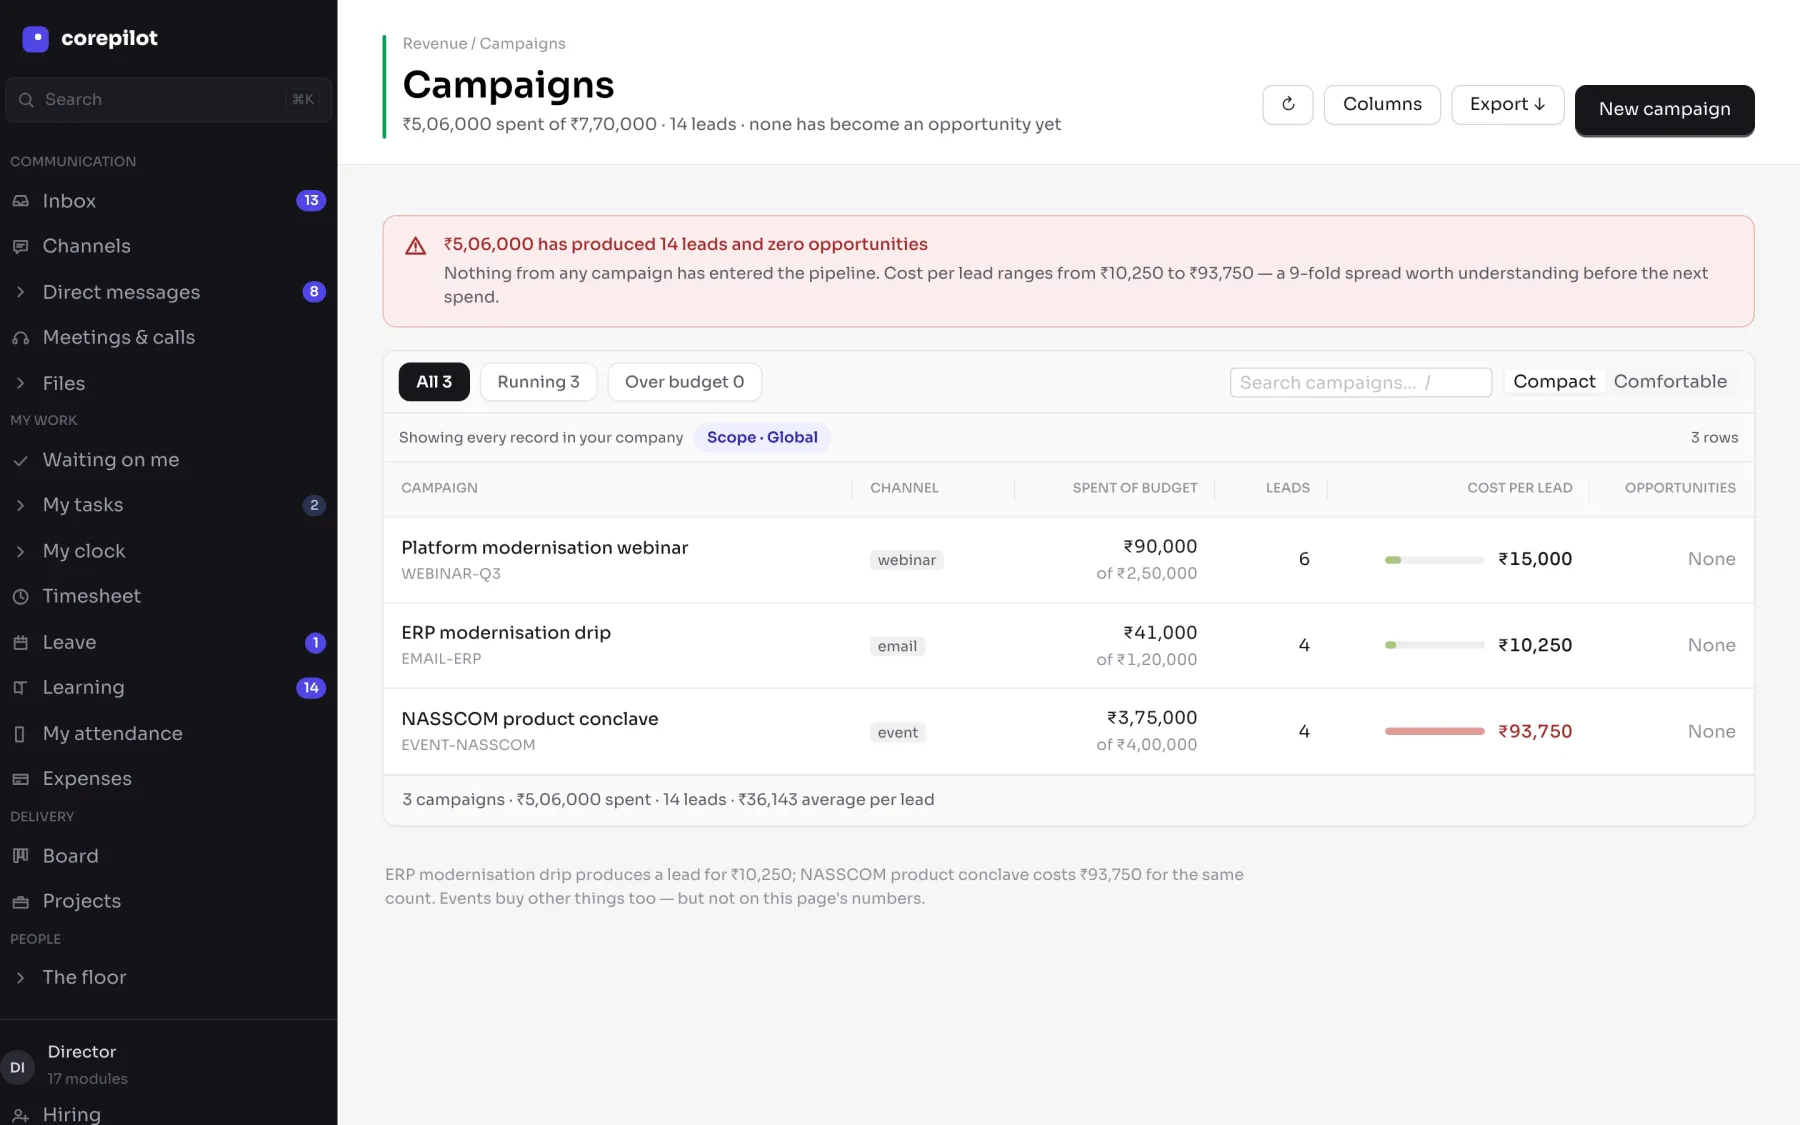Viewport: 1800px width, 1125px height.
Task: Click the ⌘K shortcut hint
Action: tap(302, 100)
